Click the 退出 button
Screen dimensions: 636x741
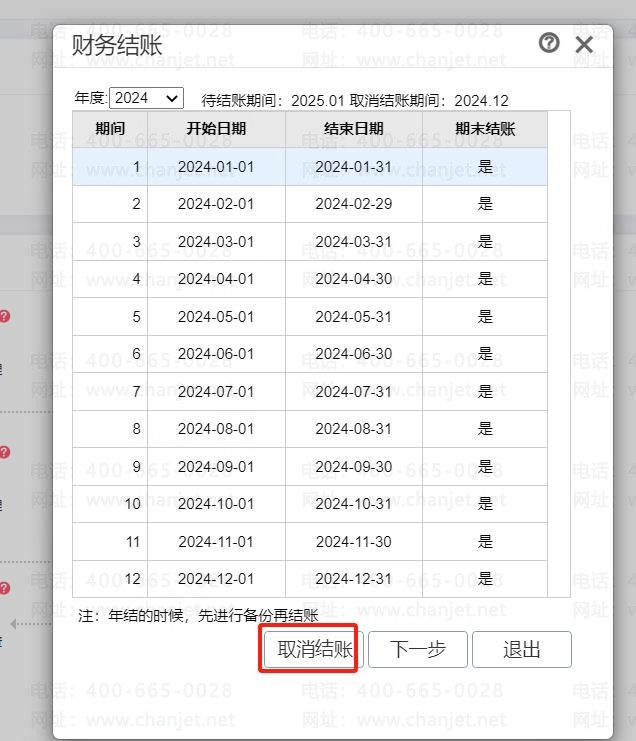coord(522,649)
